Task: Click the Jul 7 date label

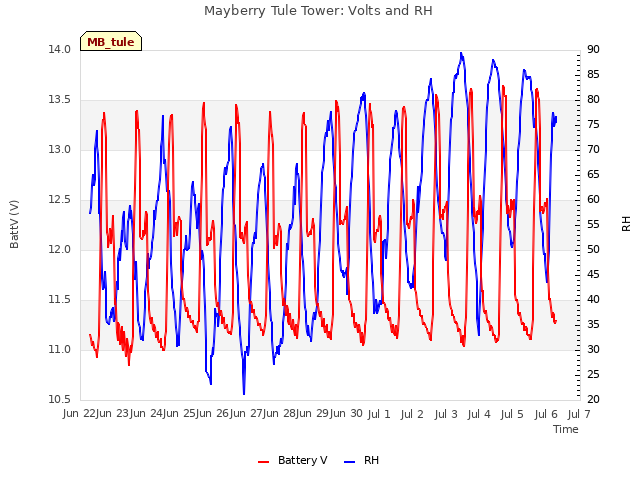Action: pyautogui.click(x=579, y=414)
